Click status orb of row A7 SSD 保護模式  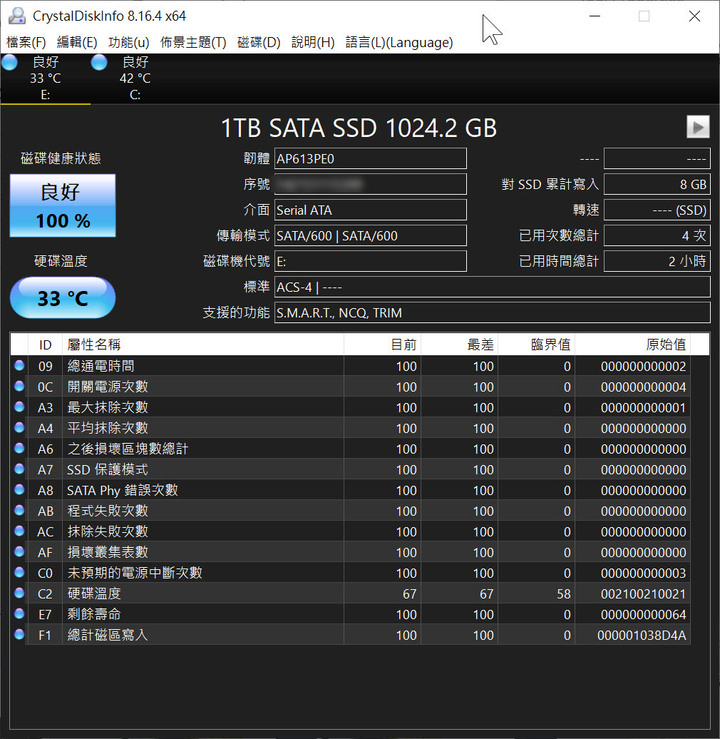(19, 469)
